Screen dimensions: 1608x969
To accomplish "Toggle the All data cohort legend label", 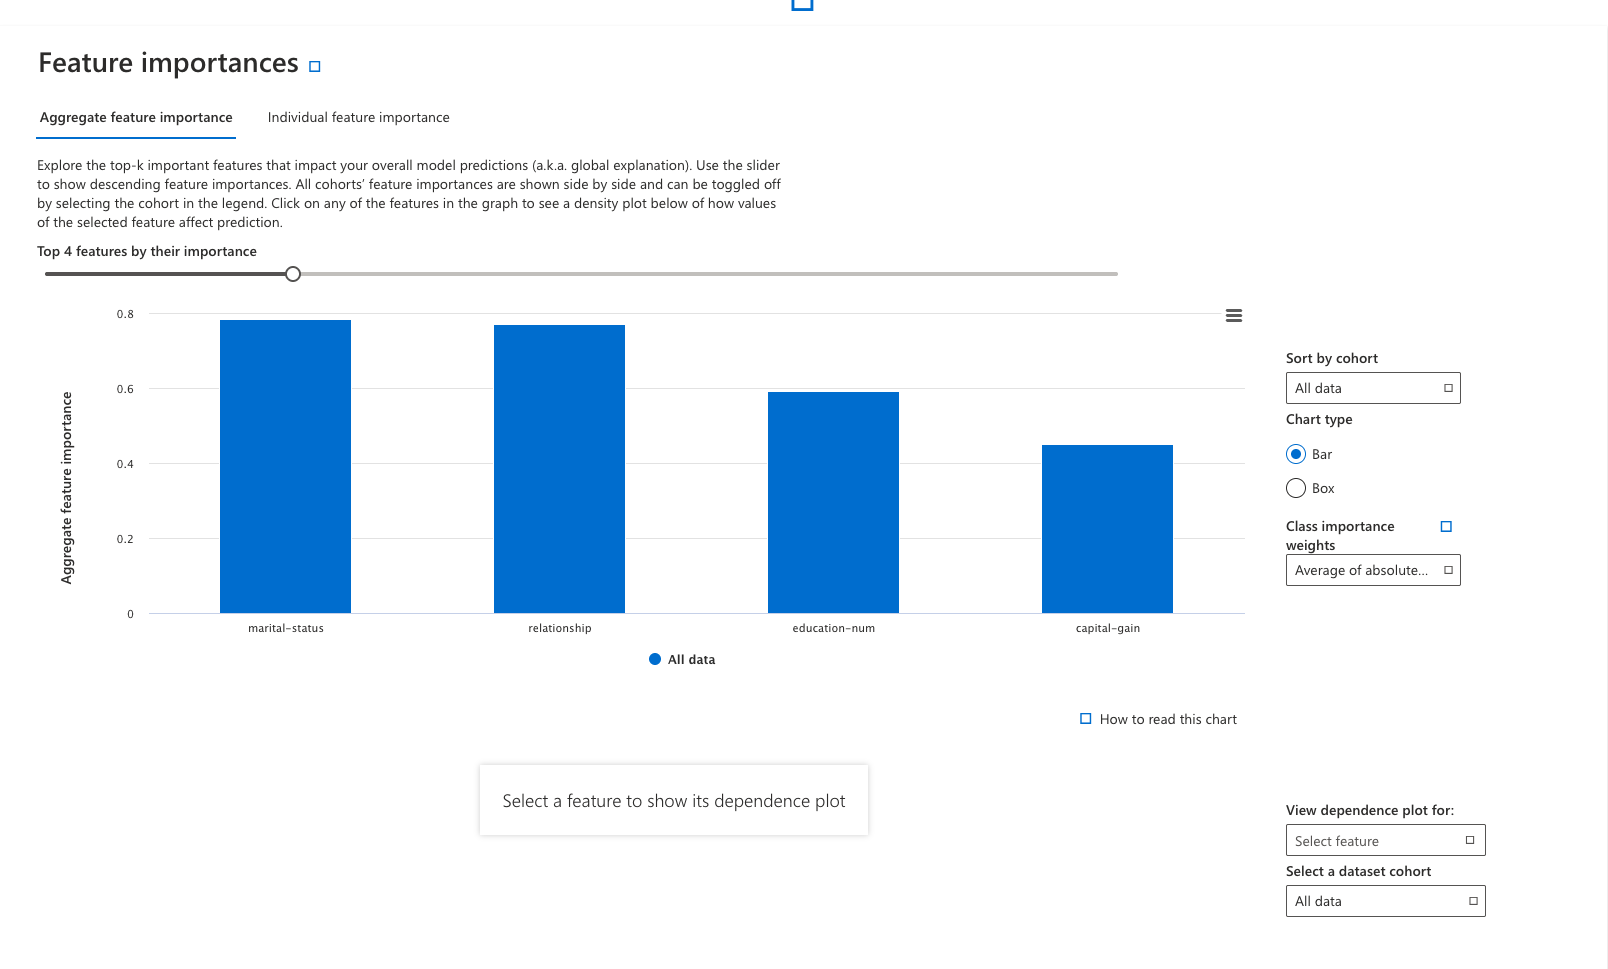I will click(691, 660).
